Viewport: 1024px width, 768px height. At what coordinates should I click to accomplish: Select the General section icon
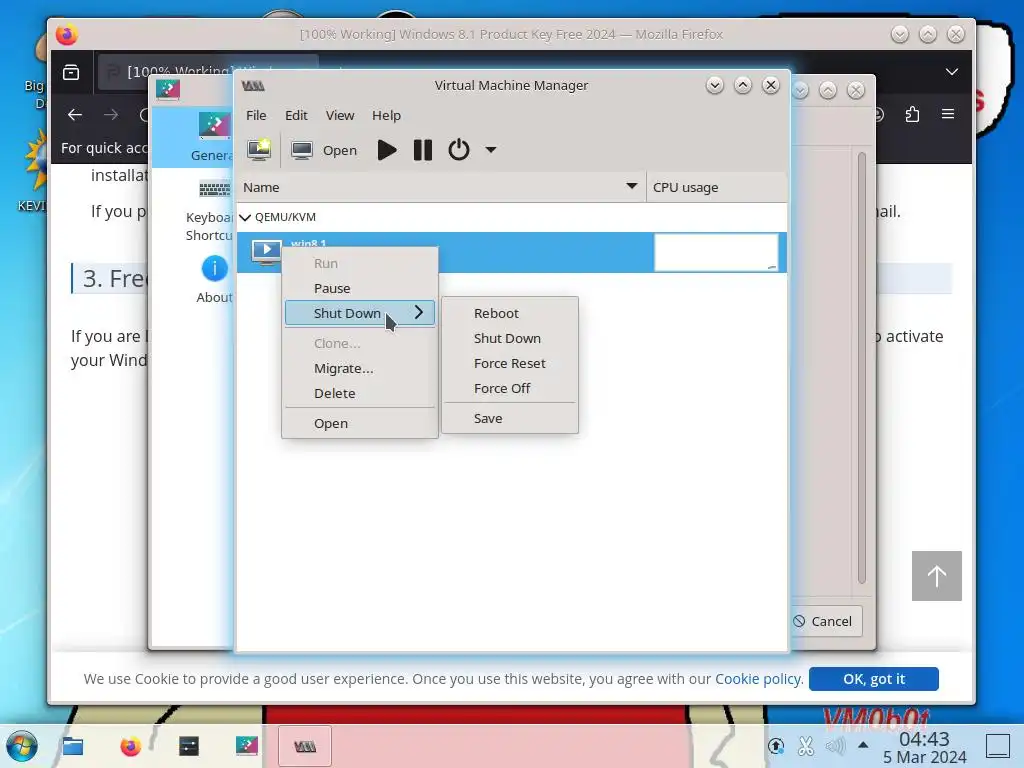(x=214, y=125)
